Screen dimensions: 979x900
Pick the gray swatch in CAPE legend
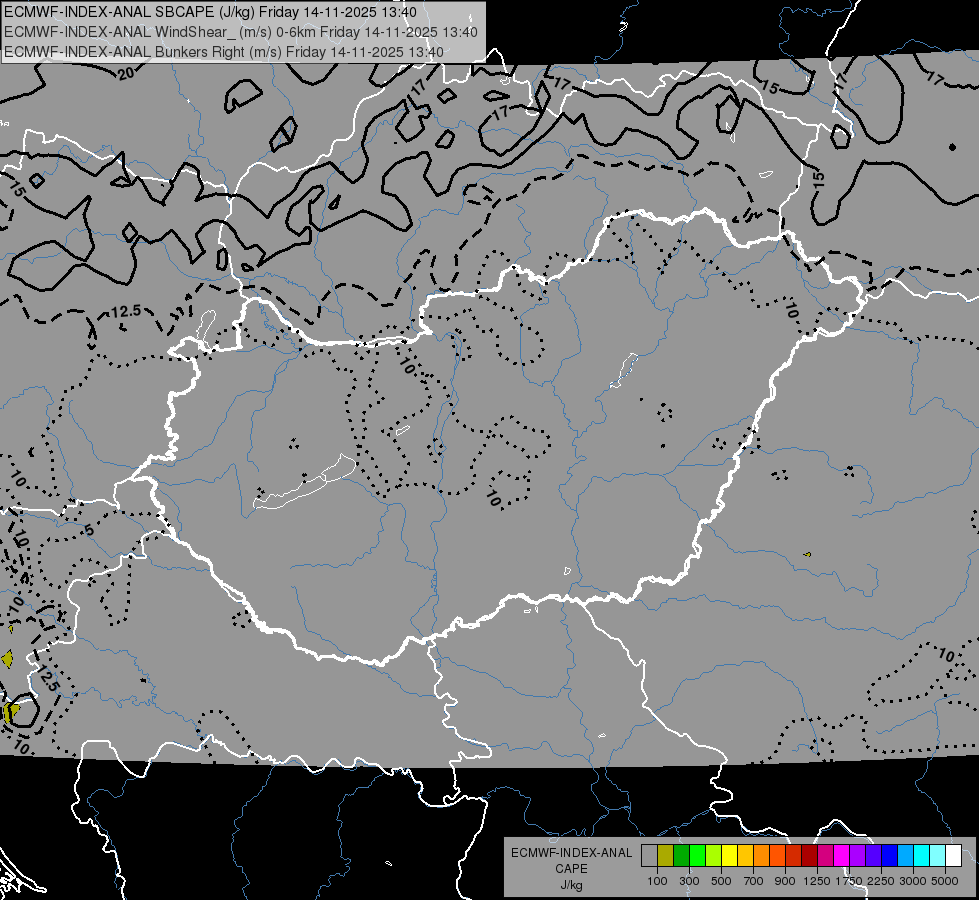(649, 855)
